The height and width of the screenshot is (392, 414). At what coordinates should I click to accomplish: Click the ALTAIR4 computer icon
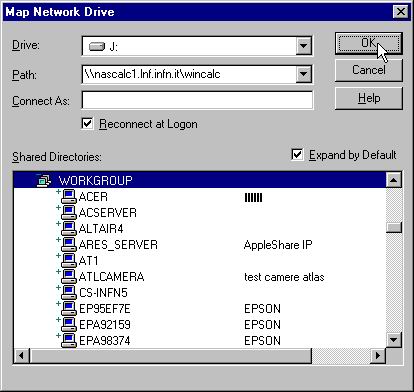(x=69, y=228)
